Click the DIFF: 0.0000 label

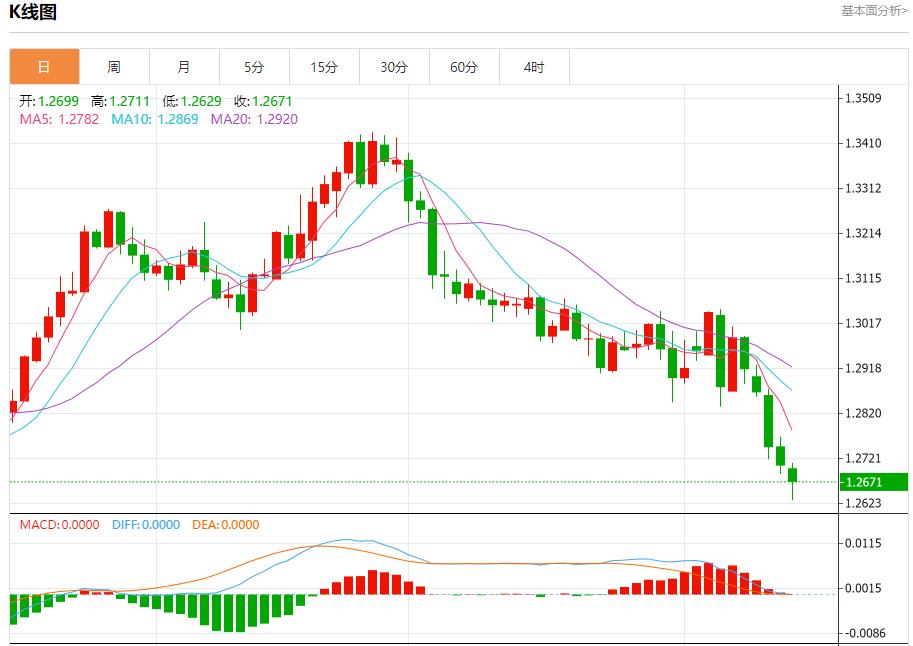point(147,525)
